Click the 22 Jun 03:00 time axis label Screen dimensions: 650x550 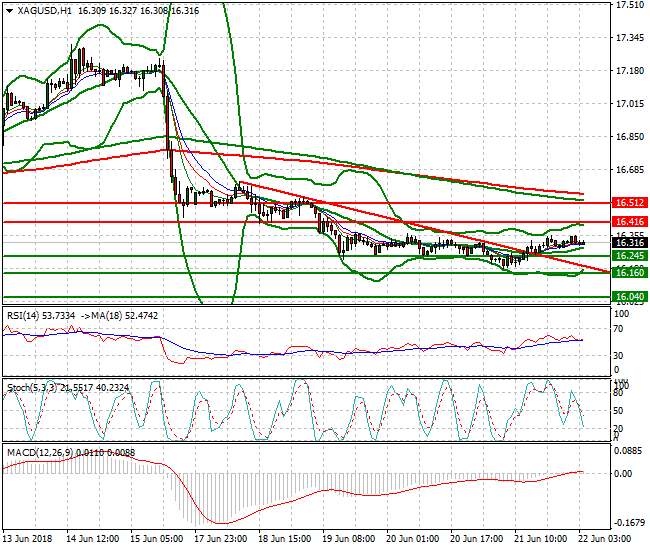605,539
